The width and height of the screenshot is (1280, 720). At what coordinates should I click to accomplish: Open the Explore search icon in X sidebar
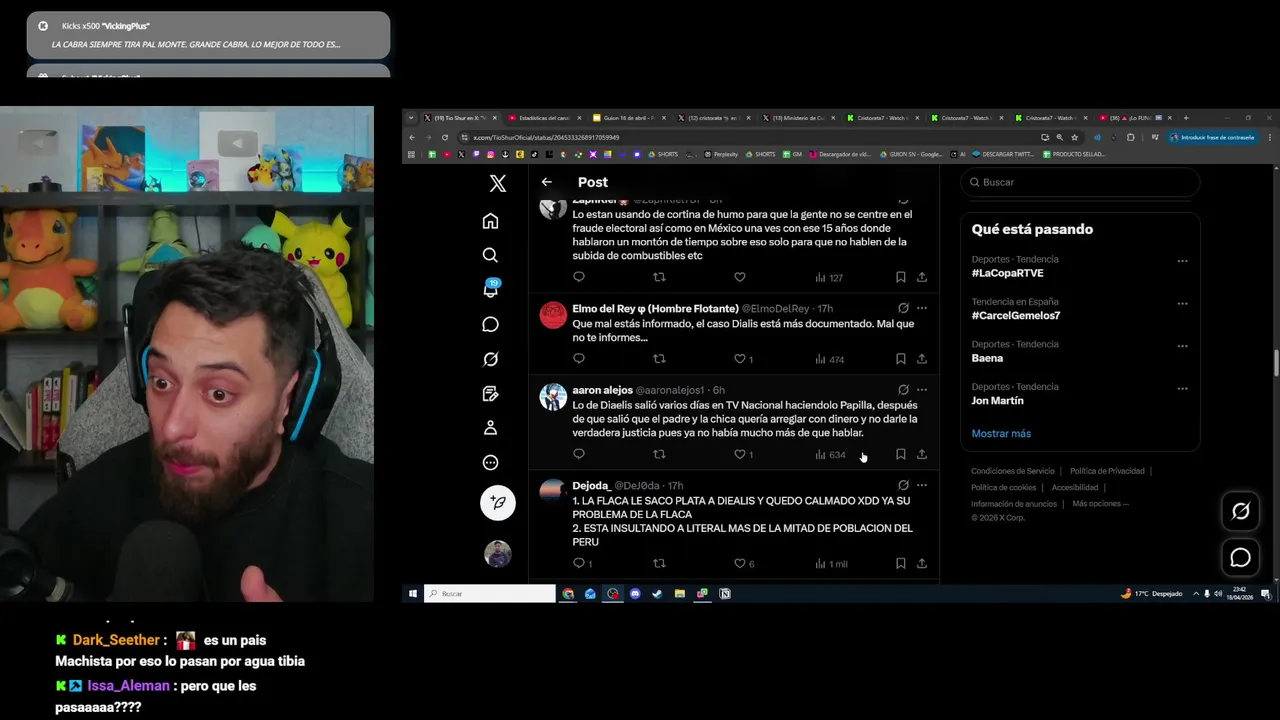coord(490,255)
